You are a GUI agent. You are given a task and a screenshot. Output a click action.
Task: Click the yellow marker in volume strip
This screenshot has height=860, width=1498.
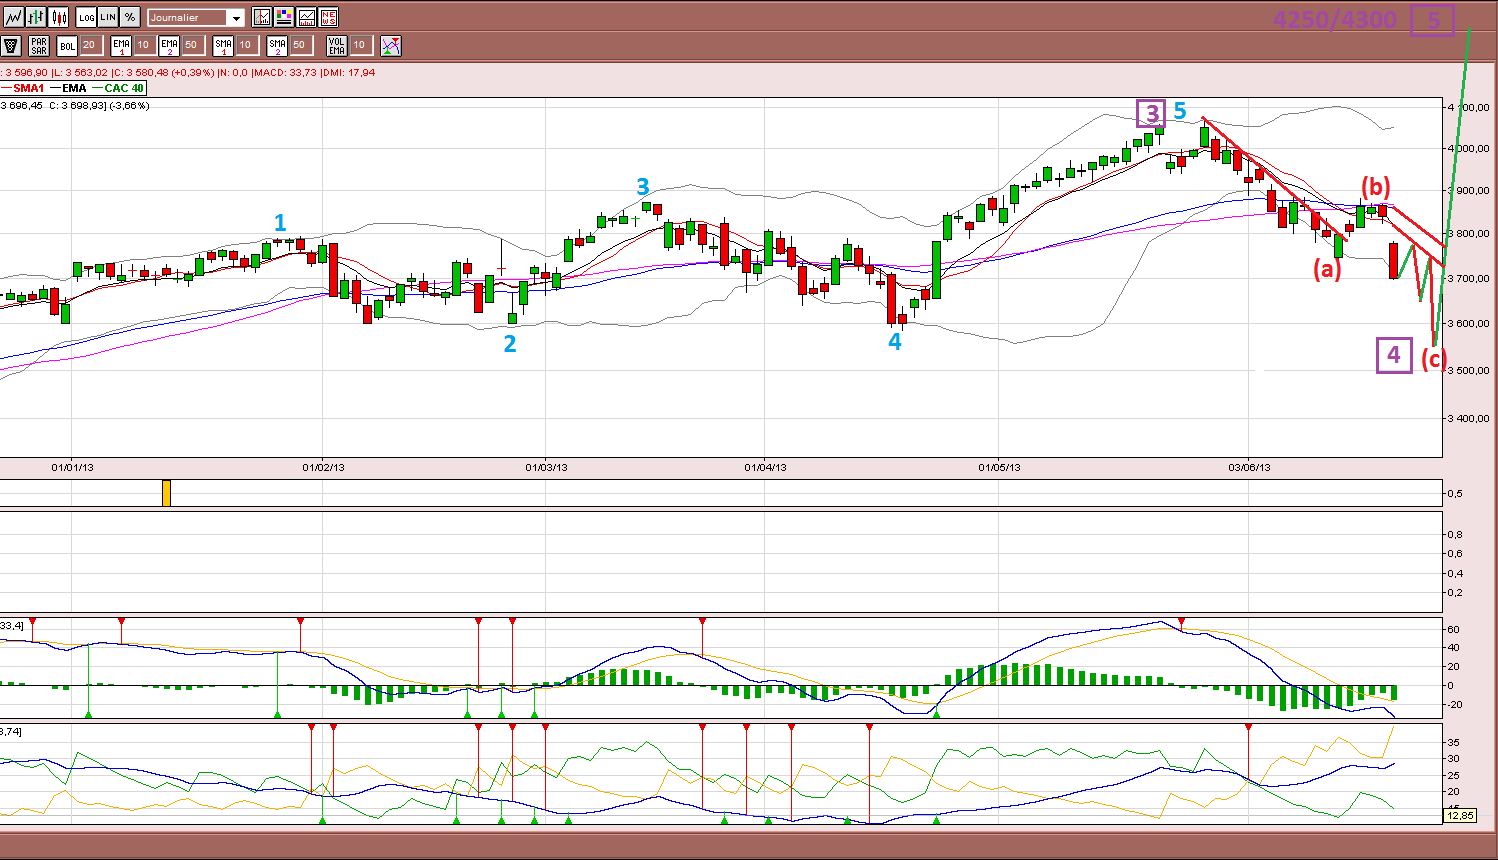pos(166,493)
